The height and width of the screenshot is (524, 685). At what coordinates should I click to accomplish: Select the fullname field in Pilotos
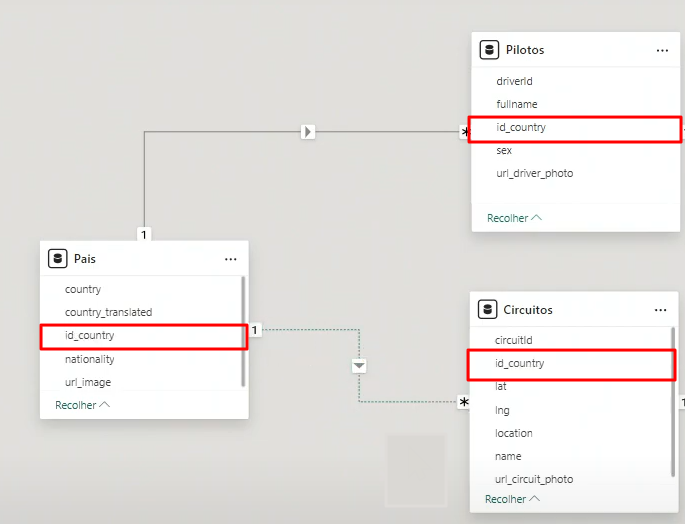tap(519, 104)
